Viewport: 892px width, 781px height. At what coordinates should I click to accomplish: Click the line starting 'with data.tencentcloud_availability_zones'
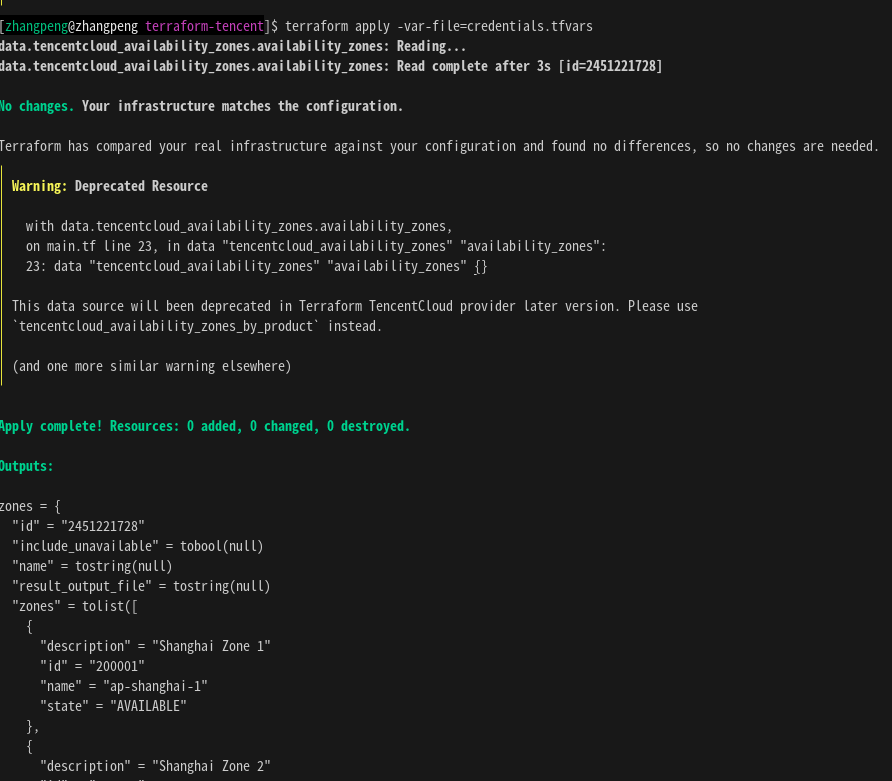(x=239, y=226)
